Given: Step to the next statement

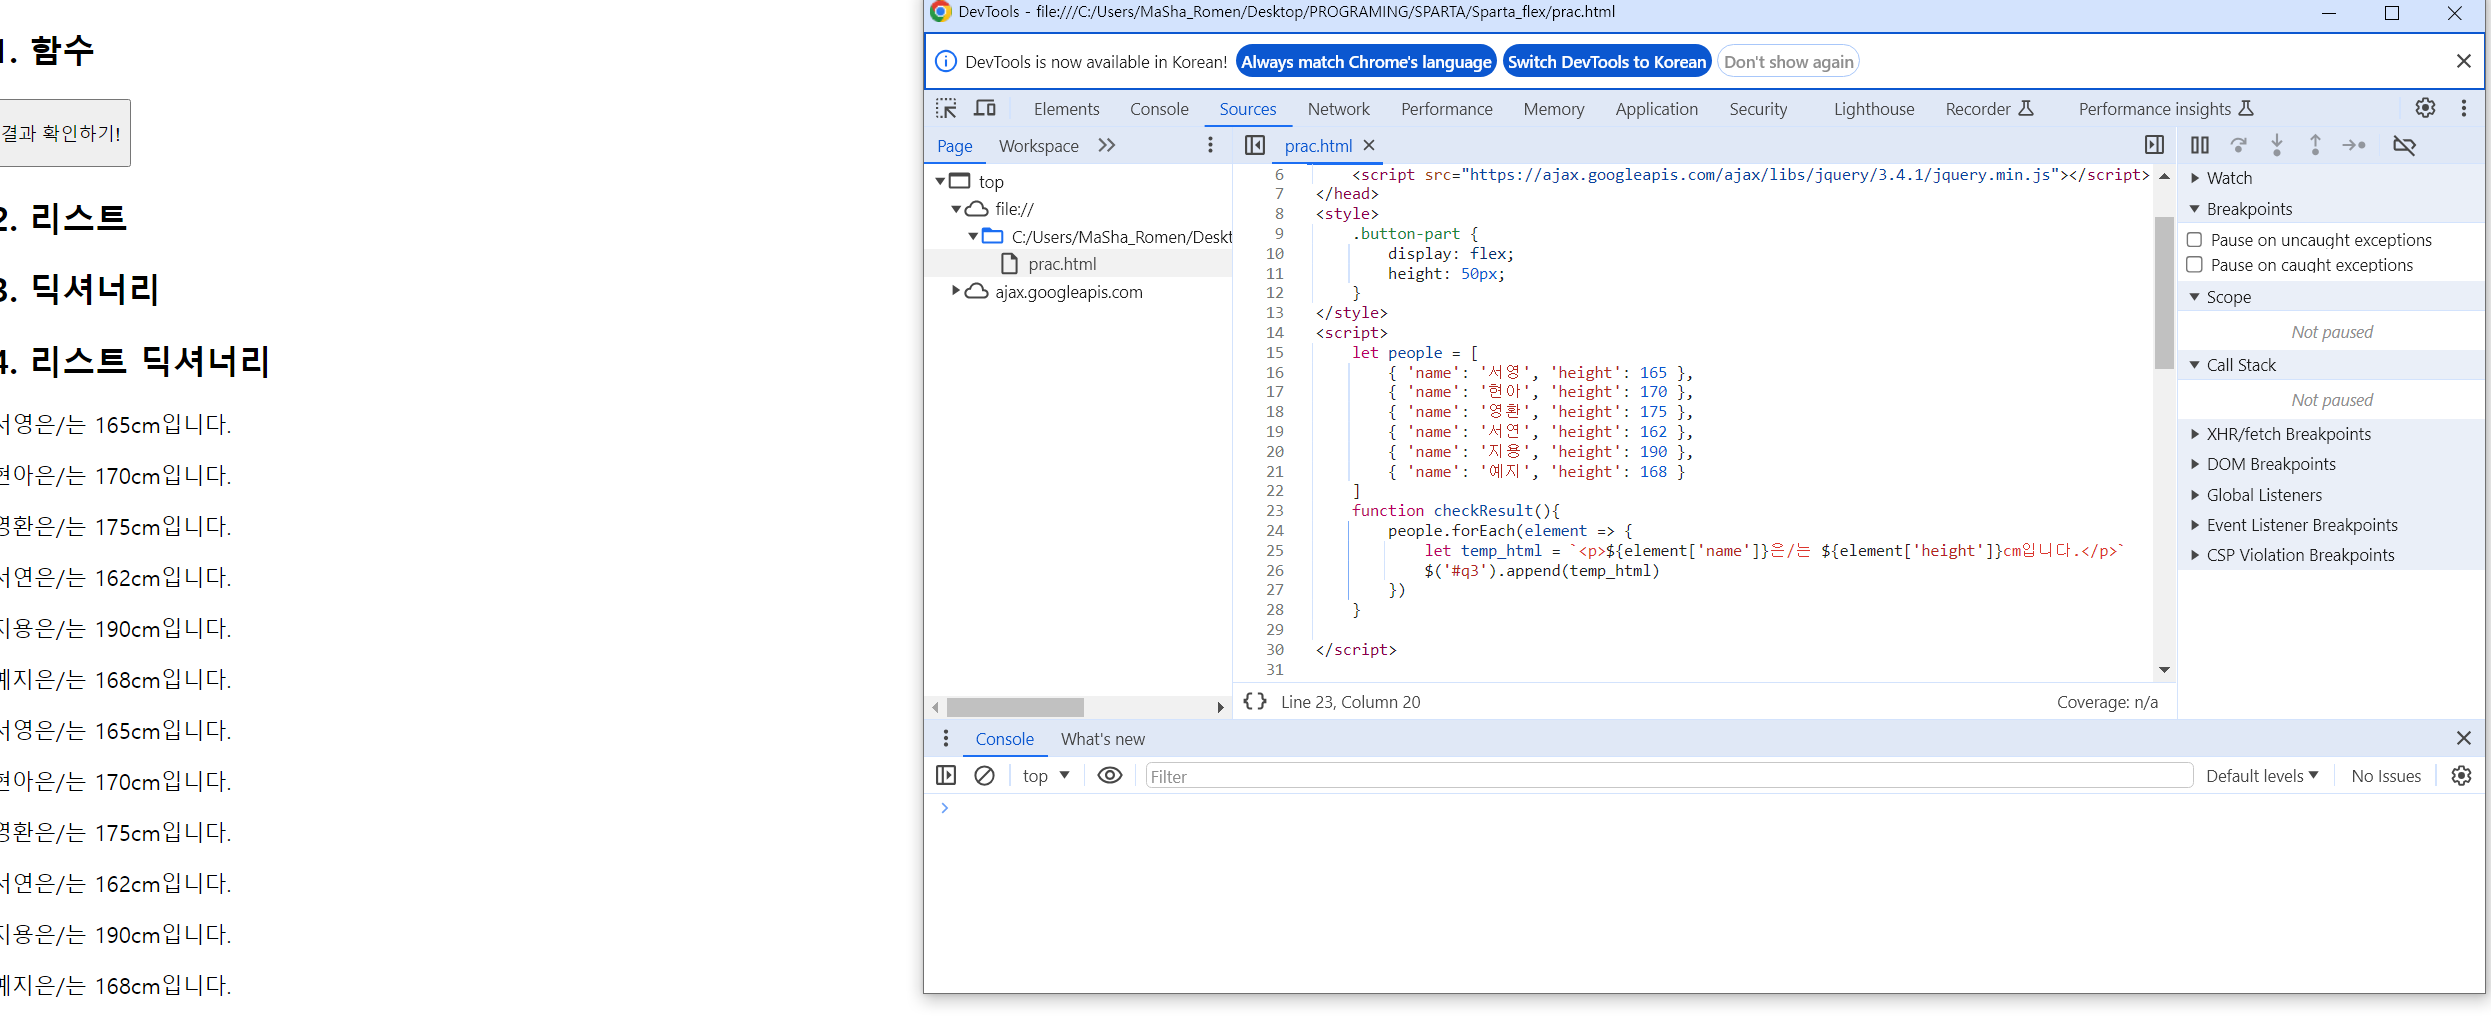Looking at the screenshot, I should point(2354,145).
